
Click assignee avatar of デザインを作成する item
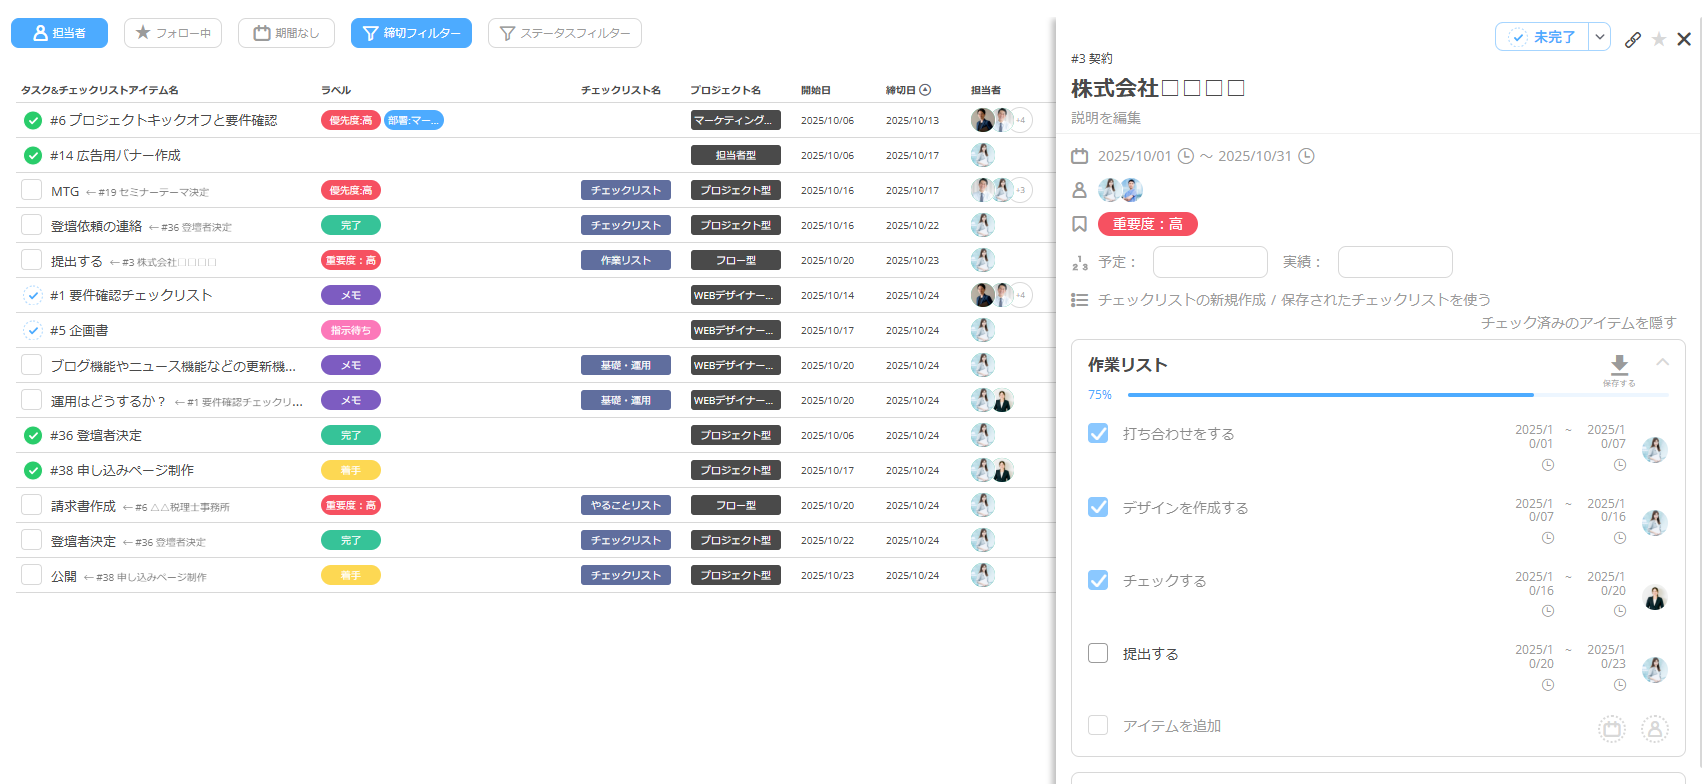[x=1655, y=523]
